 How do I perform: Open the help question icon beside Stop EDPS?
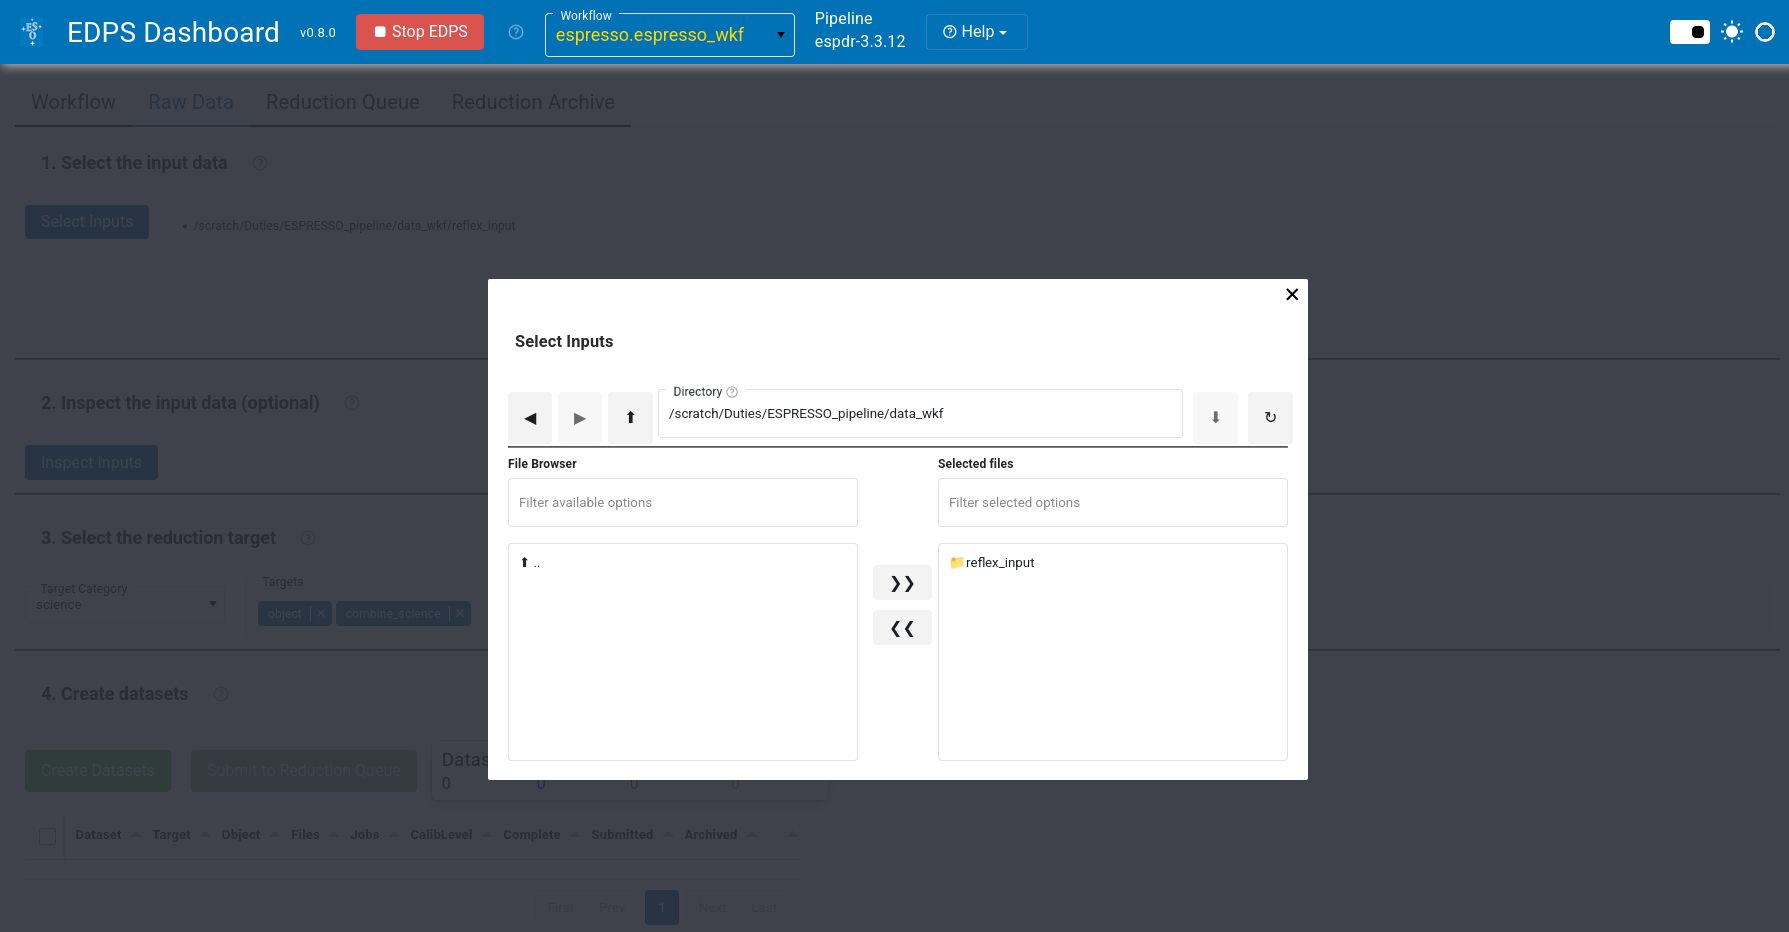click(516, 32)
